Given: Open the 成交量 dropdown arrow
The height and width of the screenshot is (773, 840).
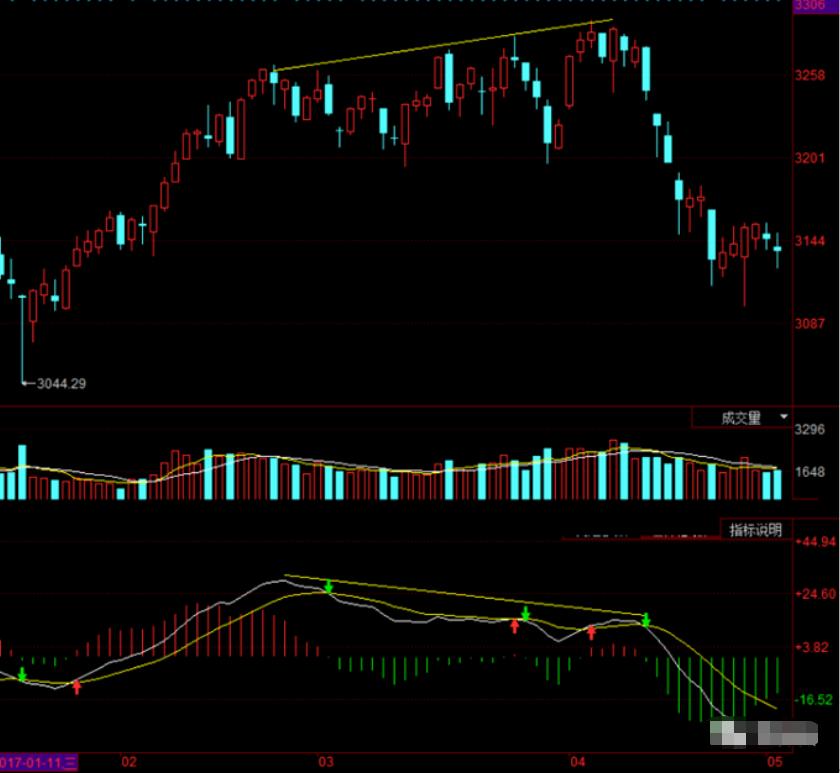Looking at the screenshot, I should click(784, 416).
